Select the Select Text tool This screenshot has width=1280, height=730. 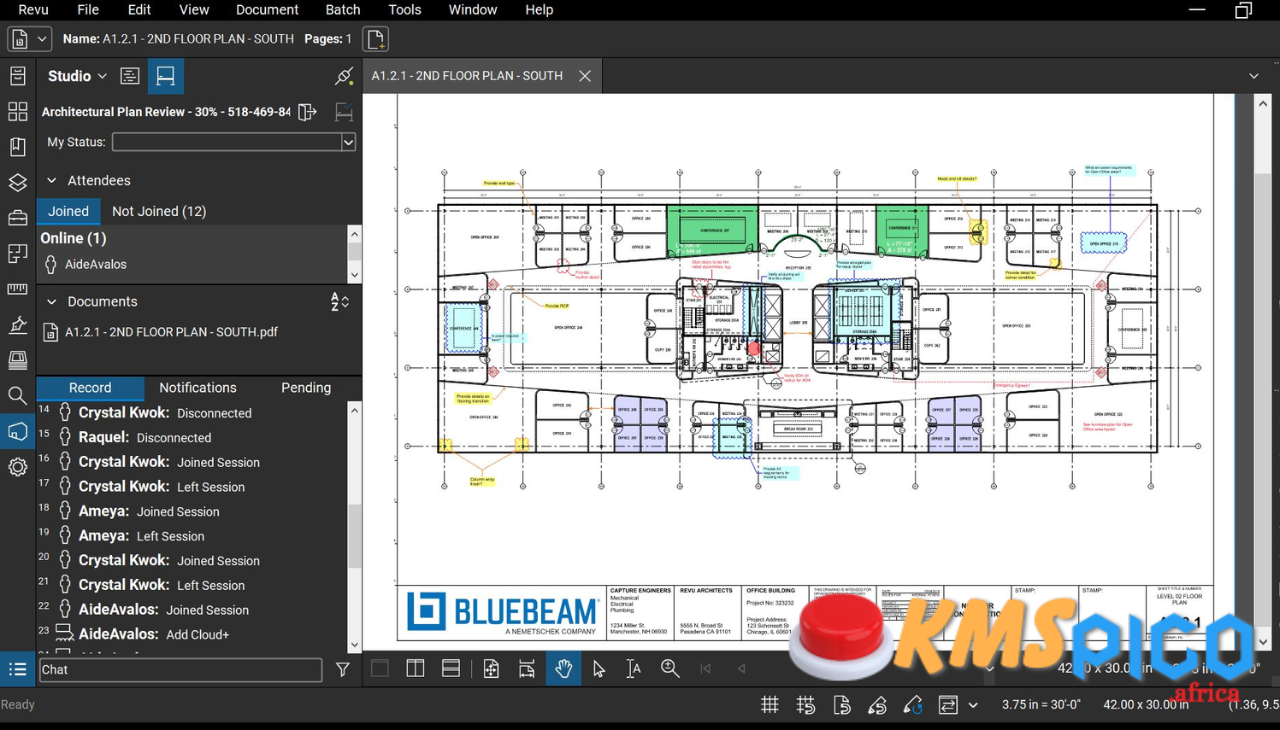click(634, 669)
